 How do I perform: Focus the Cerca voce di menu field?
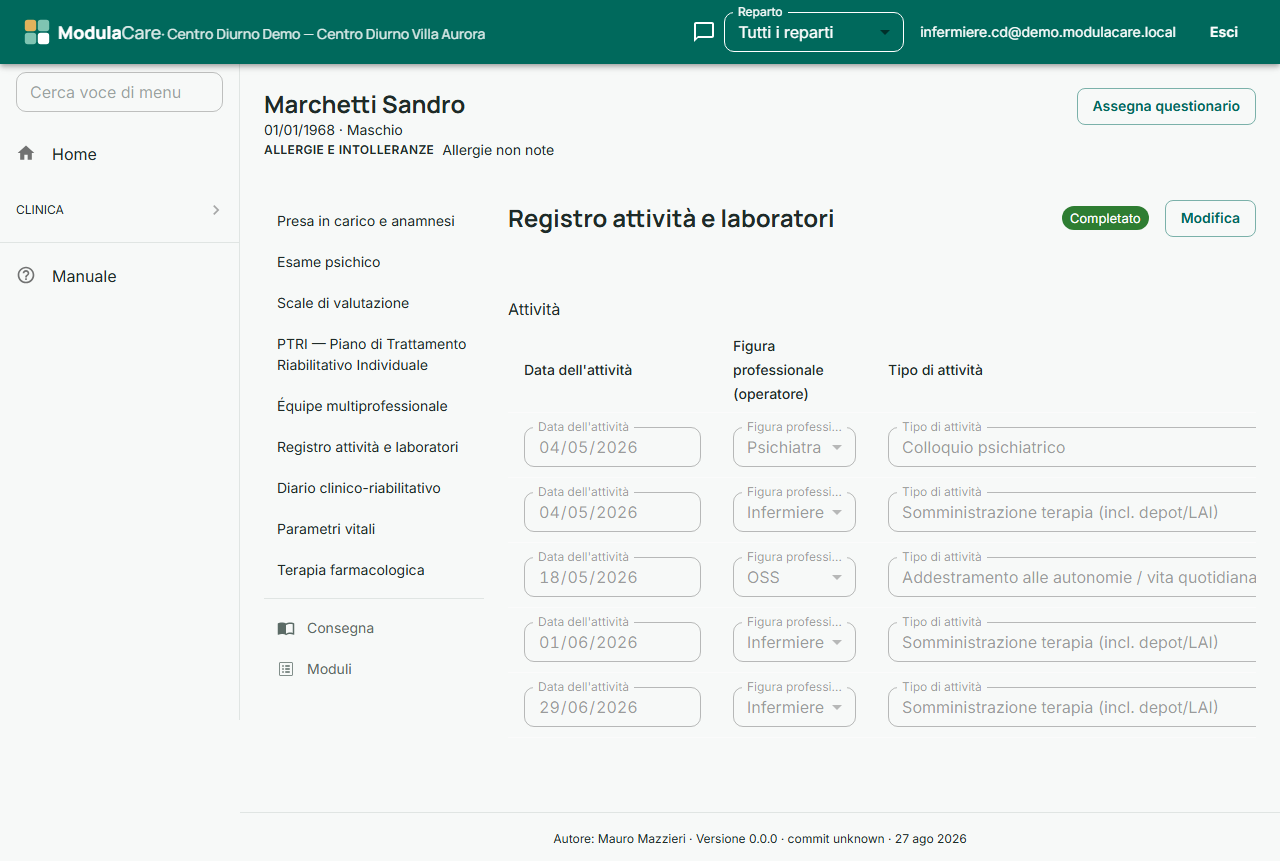coord(119,92)
